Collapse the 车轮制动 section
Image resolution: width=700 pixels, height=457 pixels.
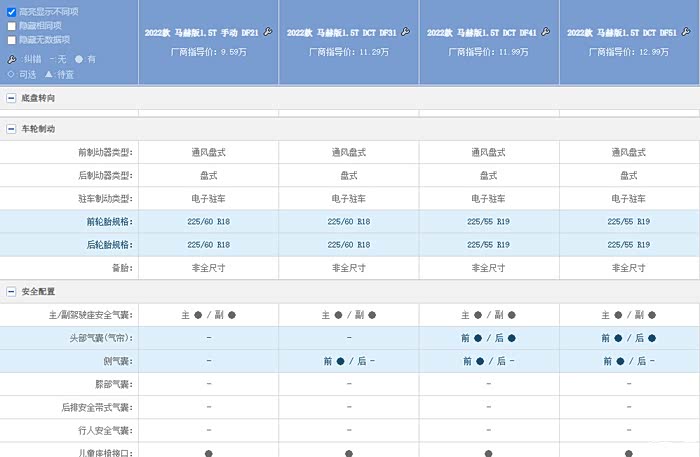[x=11, y=130]
